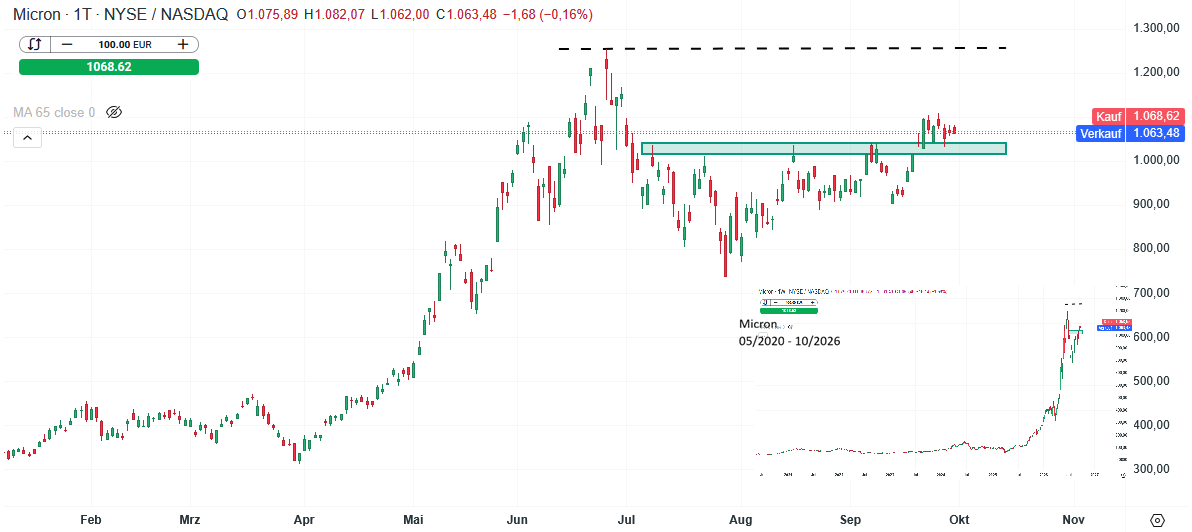Select the change value −1,68 (−0,16%)
The image size is (1192, 532).
click(x=547, y=15)
